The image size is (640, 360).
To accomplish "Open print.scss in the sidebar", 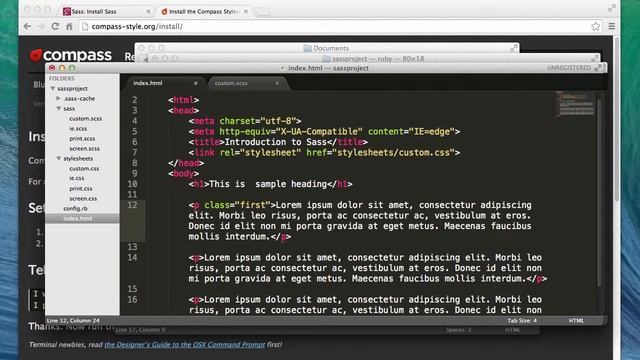I will pyautogui.click(x=82, y=138).
